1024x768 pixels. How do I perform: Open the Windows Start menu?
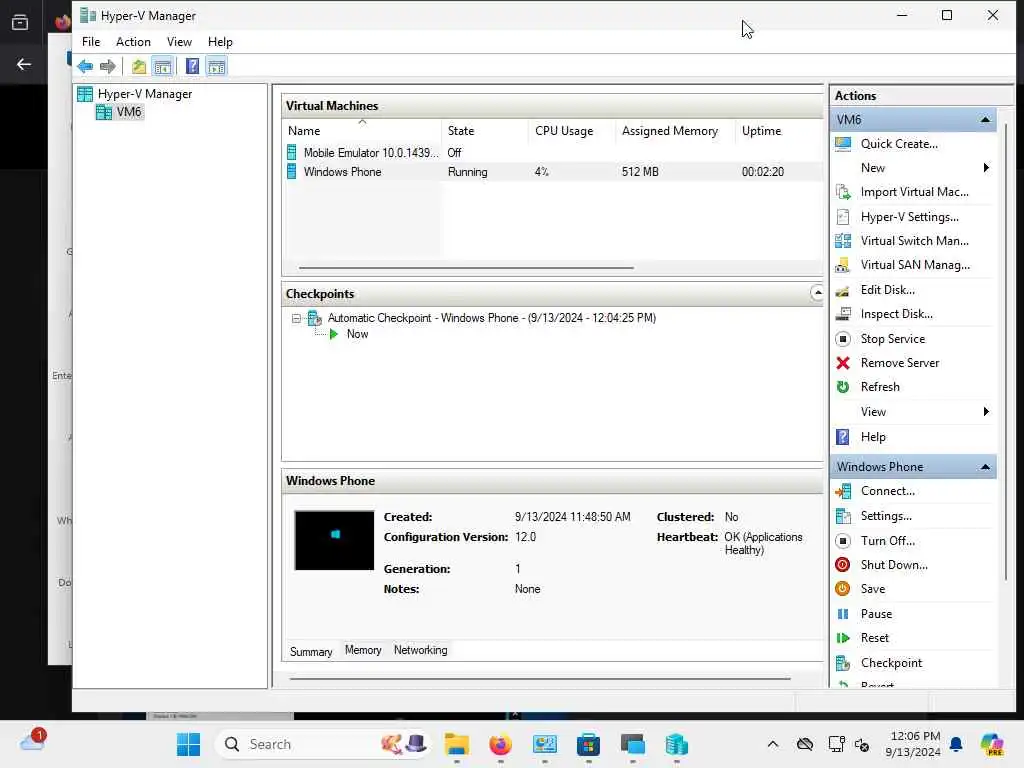pyautogui.click(x=188, y=744)
